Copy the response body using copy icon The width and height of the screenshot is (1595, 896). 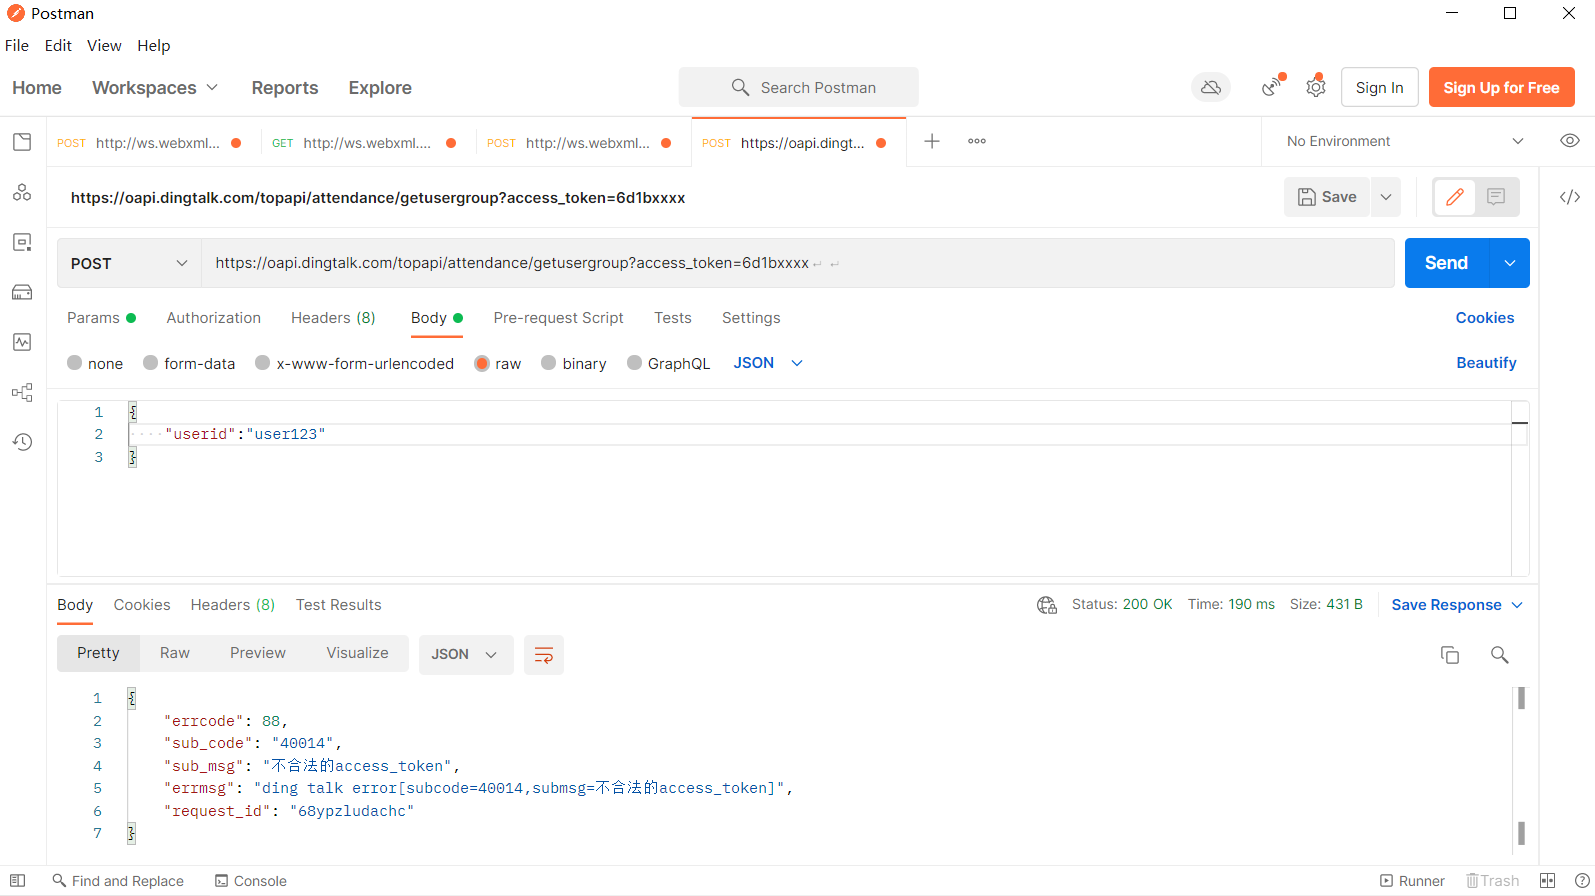(x=1449, y=655)
